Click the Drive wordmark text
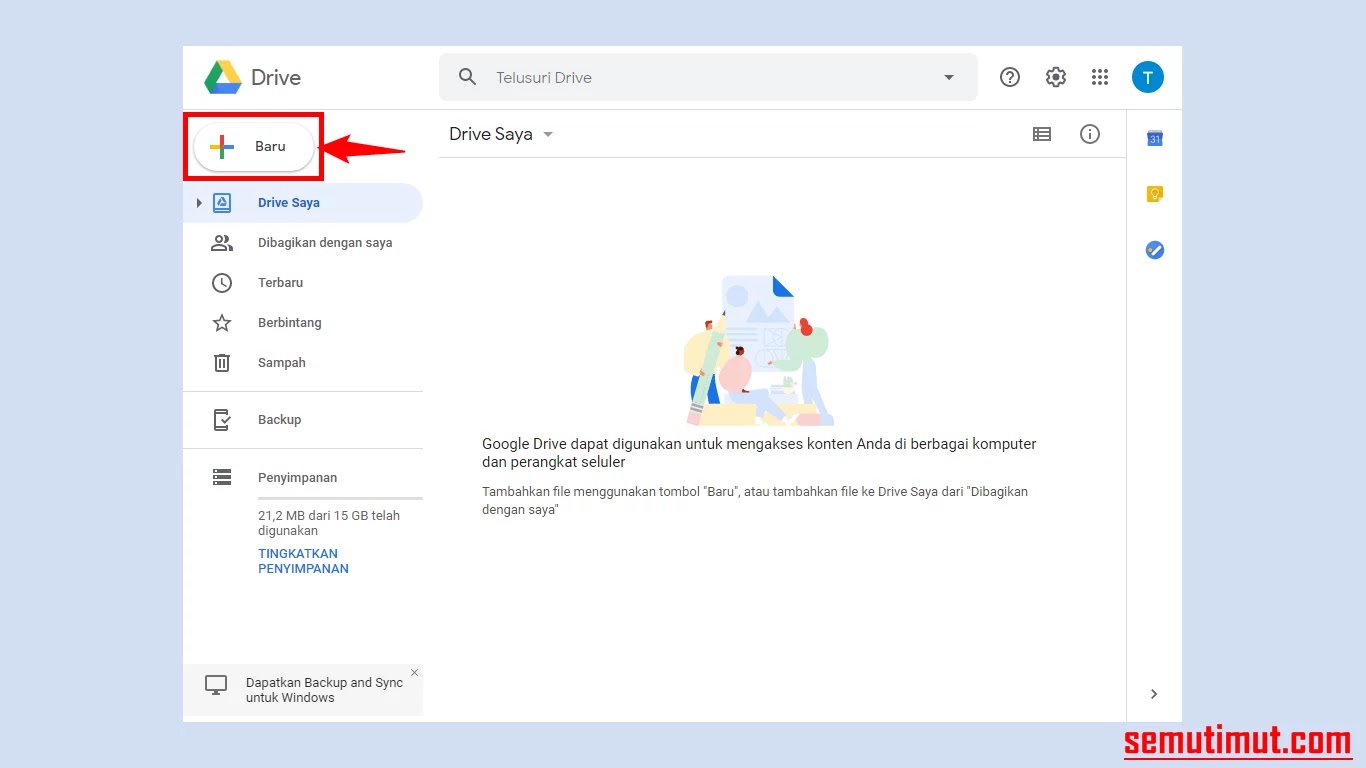1366x768 pixels. click(276, 77)
